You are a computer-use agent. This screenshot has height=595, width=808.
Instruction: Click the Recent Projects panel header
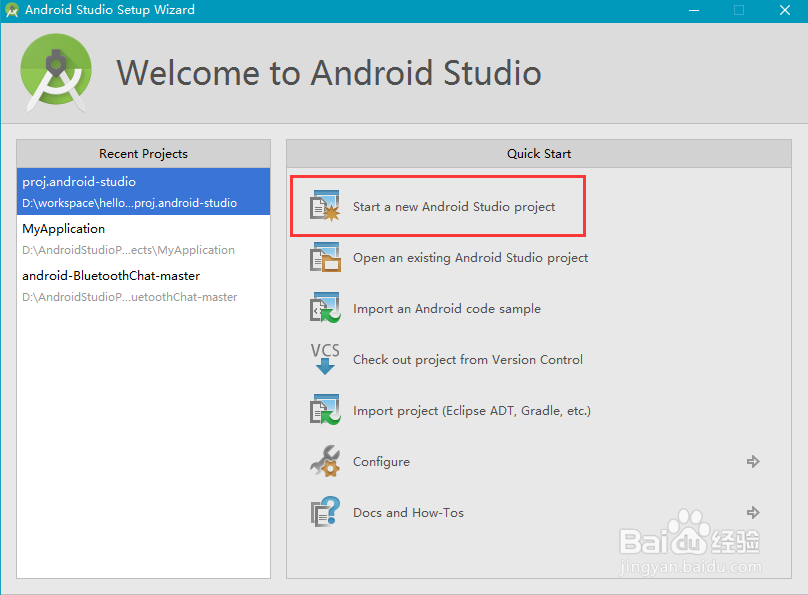click(x=143, y=154)
